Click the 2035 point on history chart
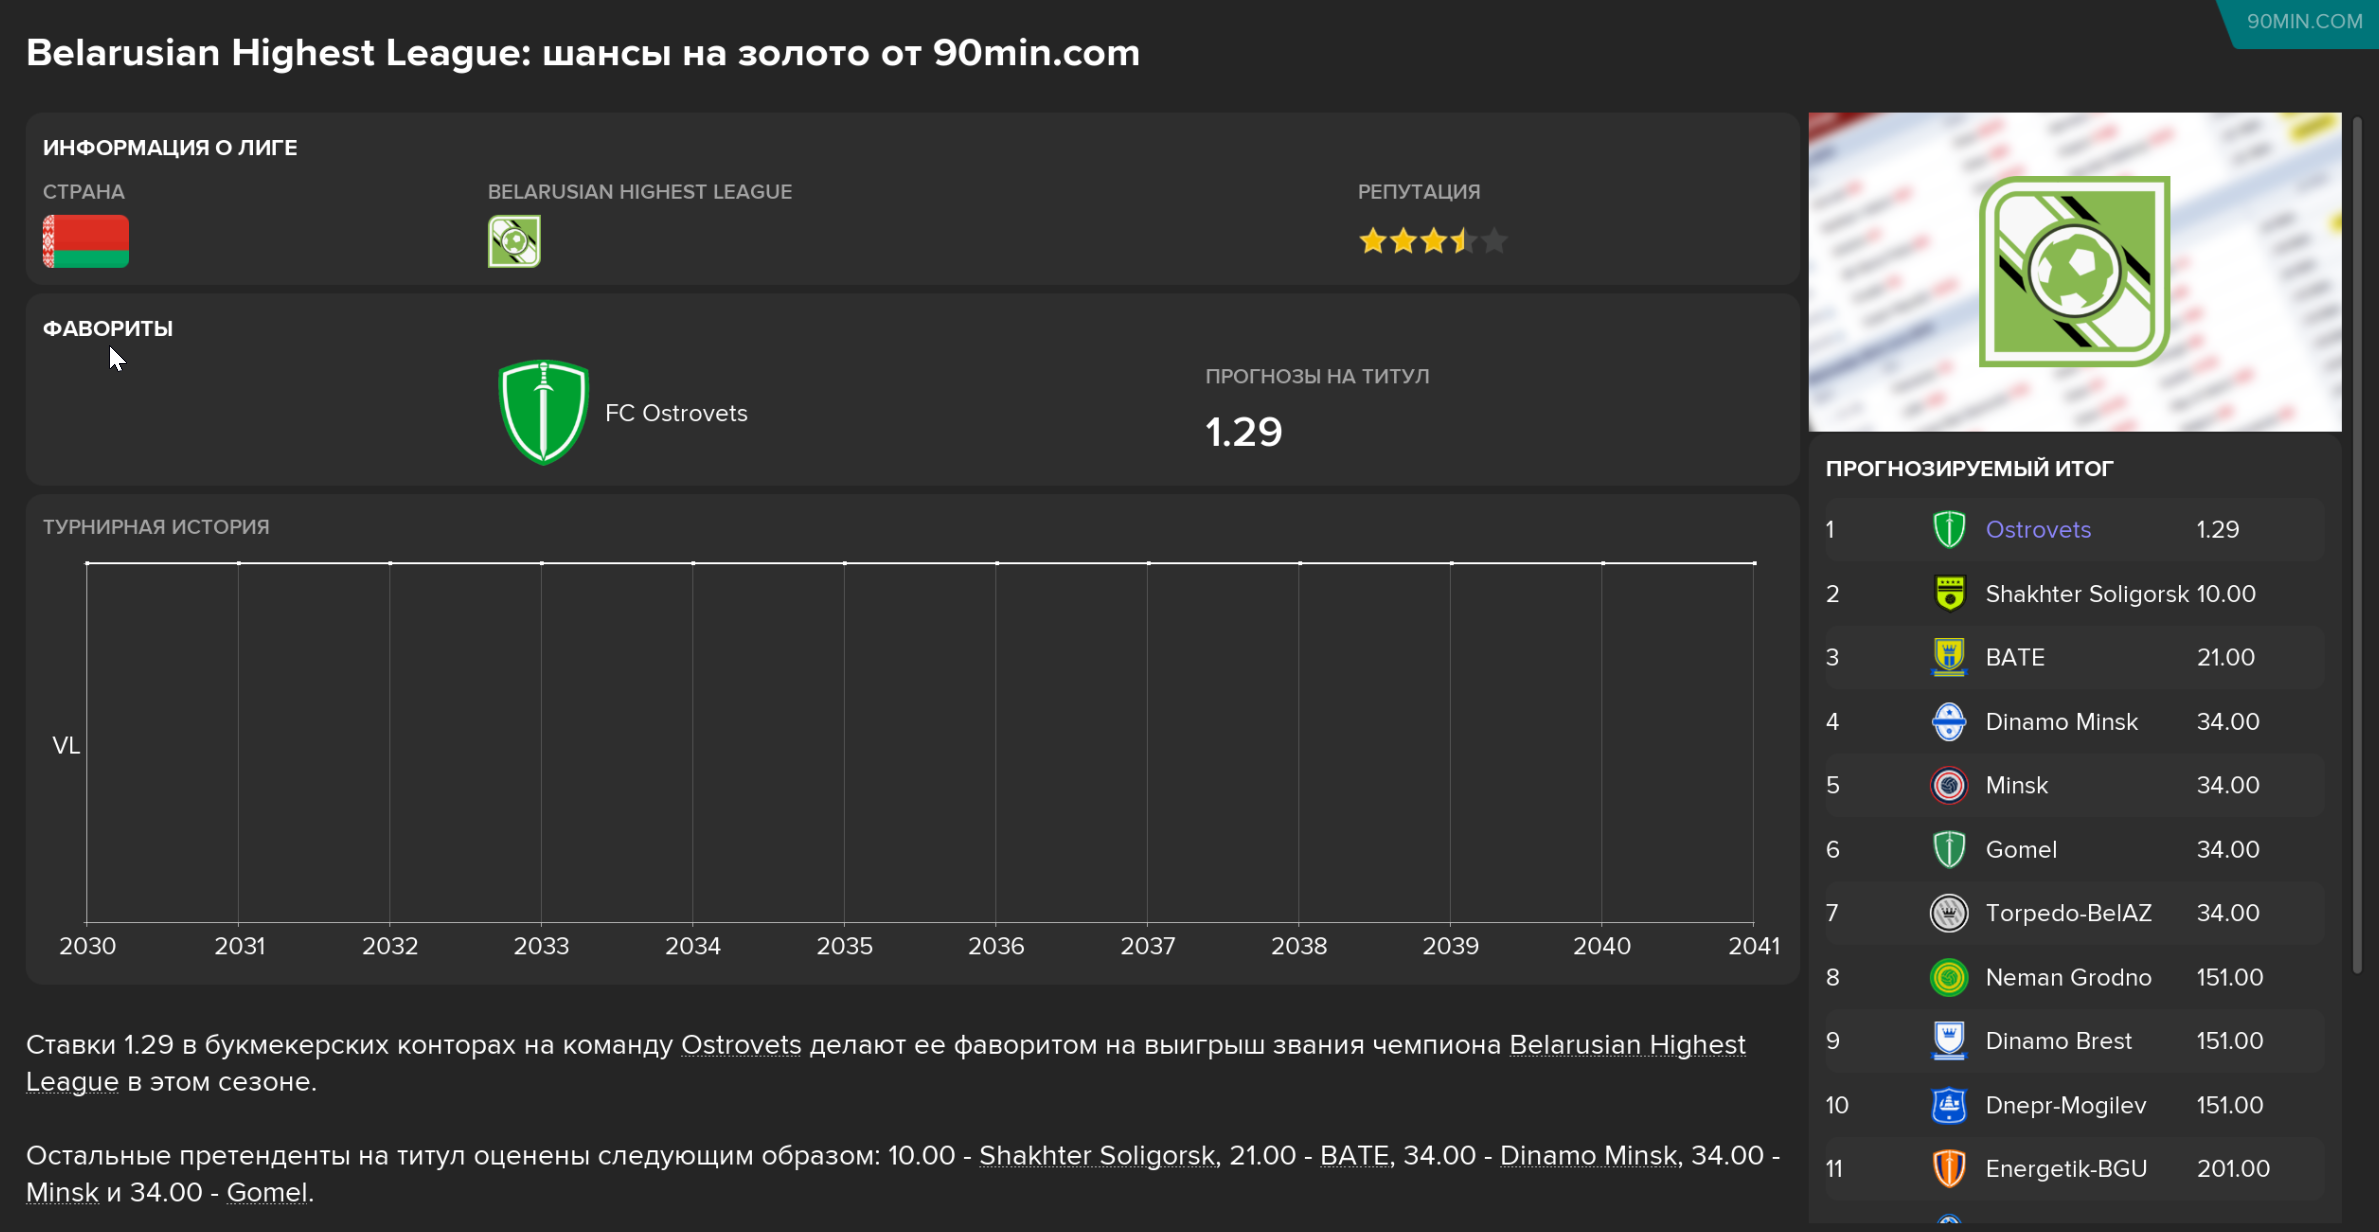This screenshot has height=1232, width=2379. 845,563
